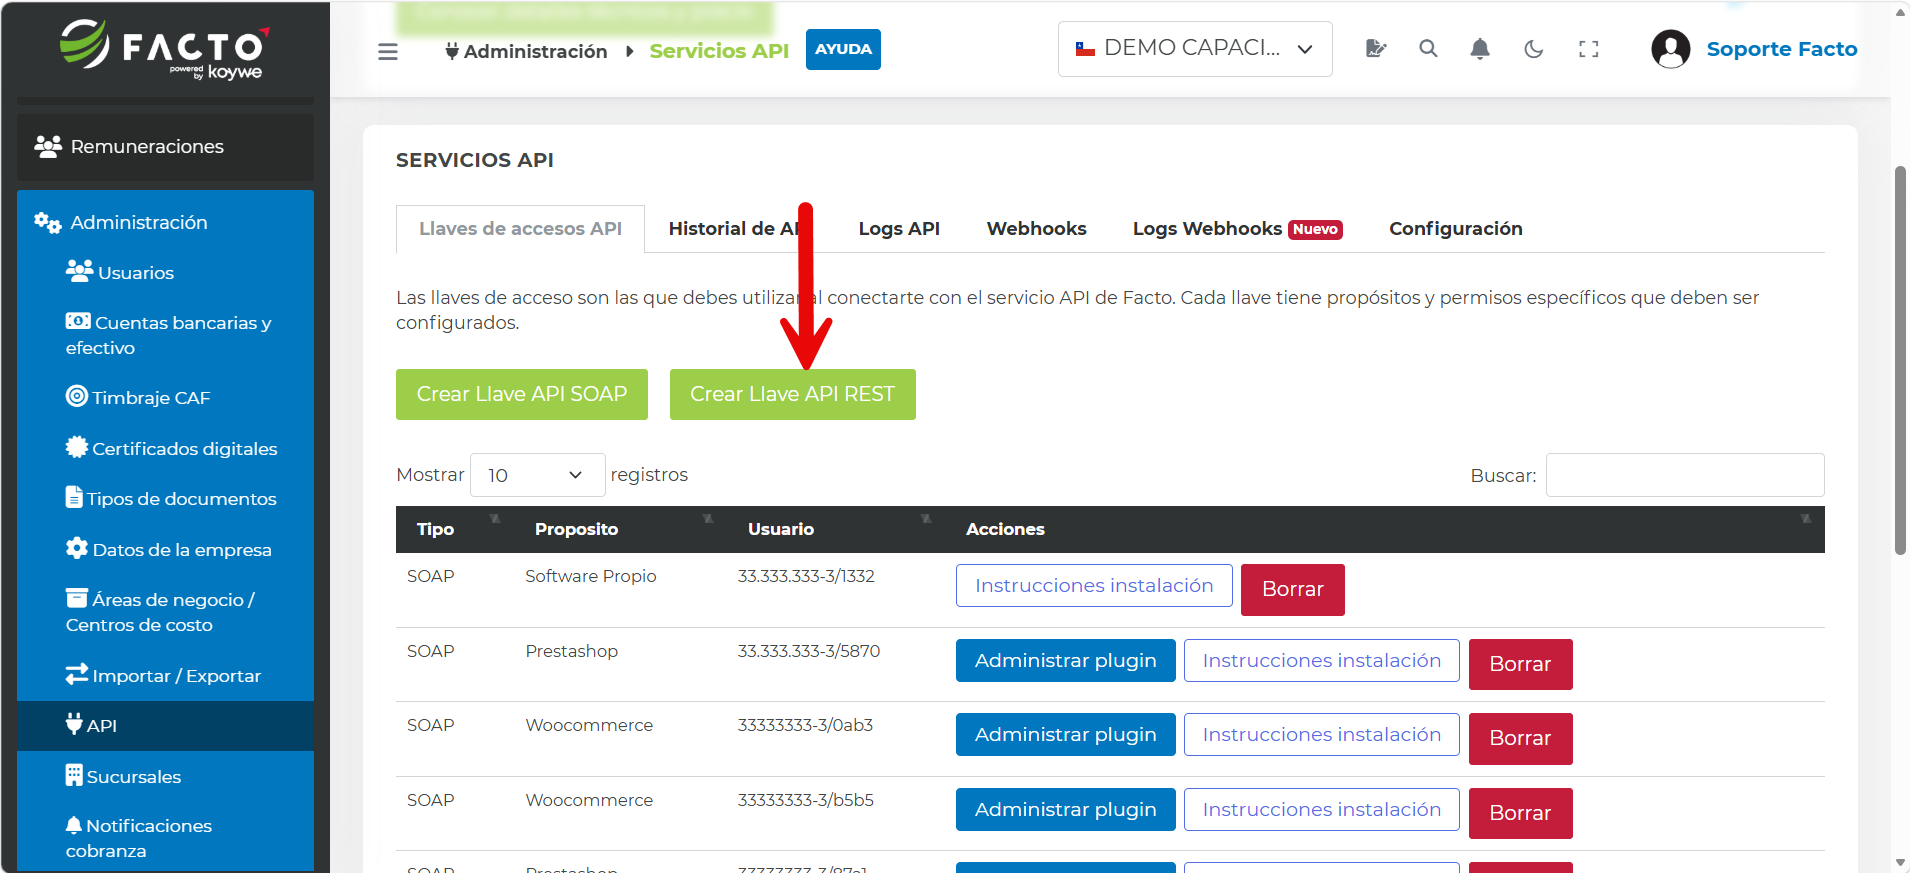
Task: Switch to Llaves de accesos API tab
Action: [x=520, y=229]
